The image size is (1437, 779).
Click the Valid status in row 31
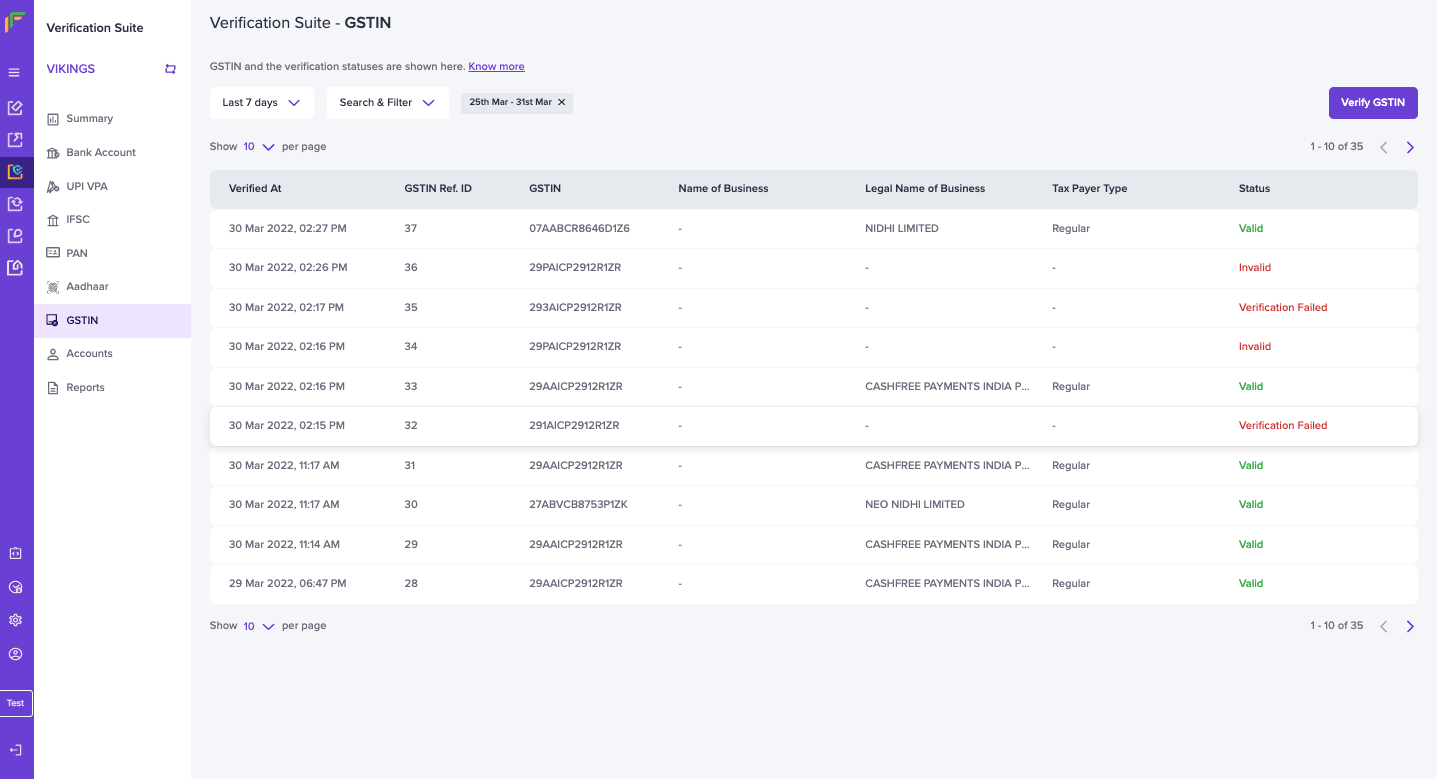[1251, 466]
